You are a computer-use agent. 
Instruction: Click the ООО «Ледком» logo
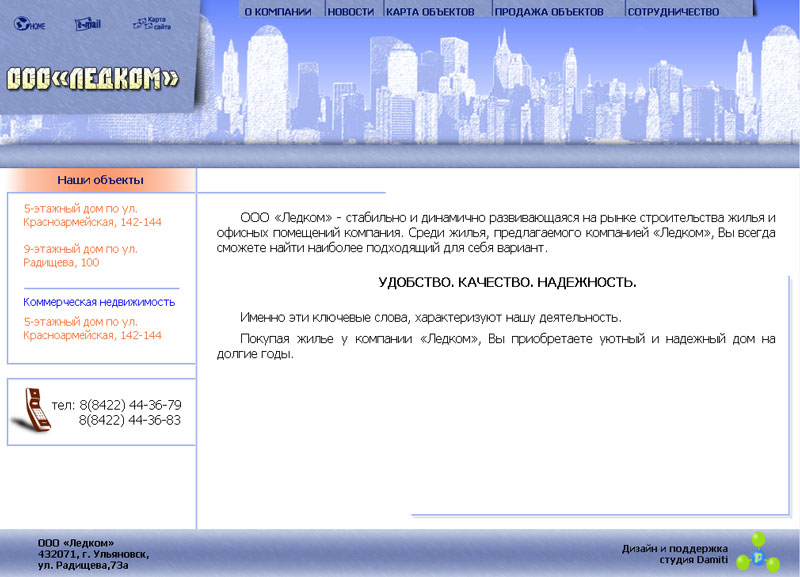95,78
